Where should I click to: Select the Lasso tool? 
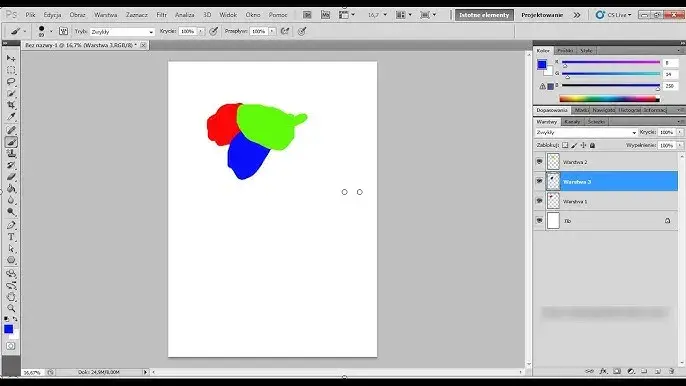click(11, 82)
